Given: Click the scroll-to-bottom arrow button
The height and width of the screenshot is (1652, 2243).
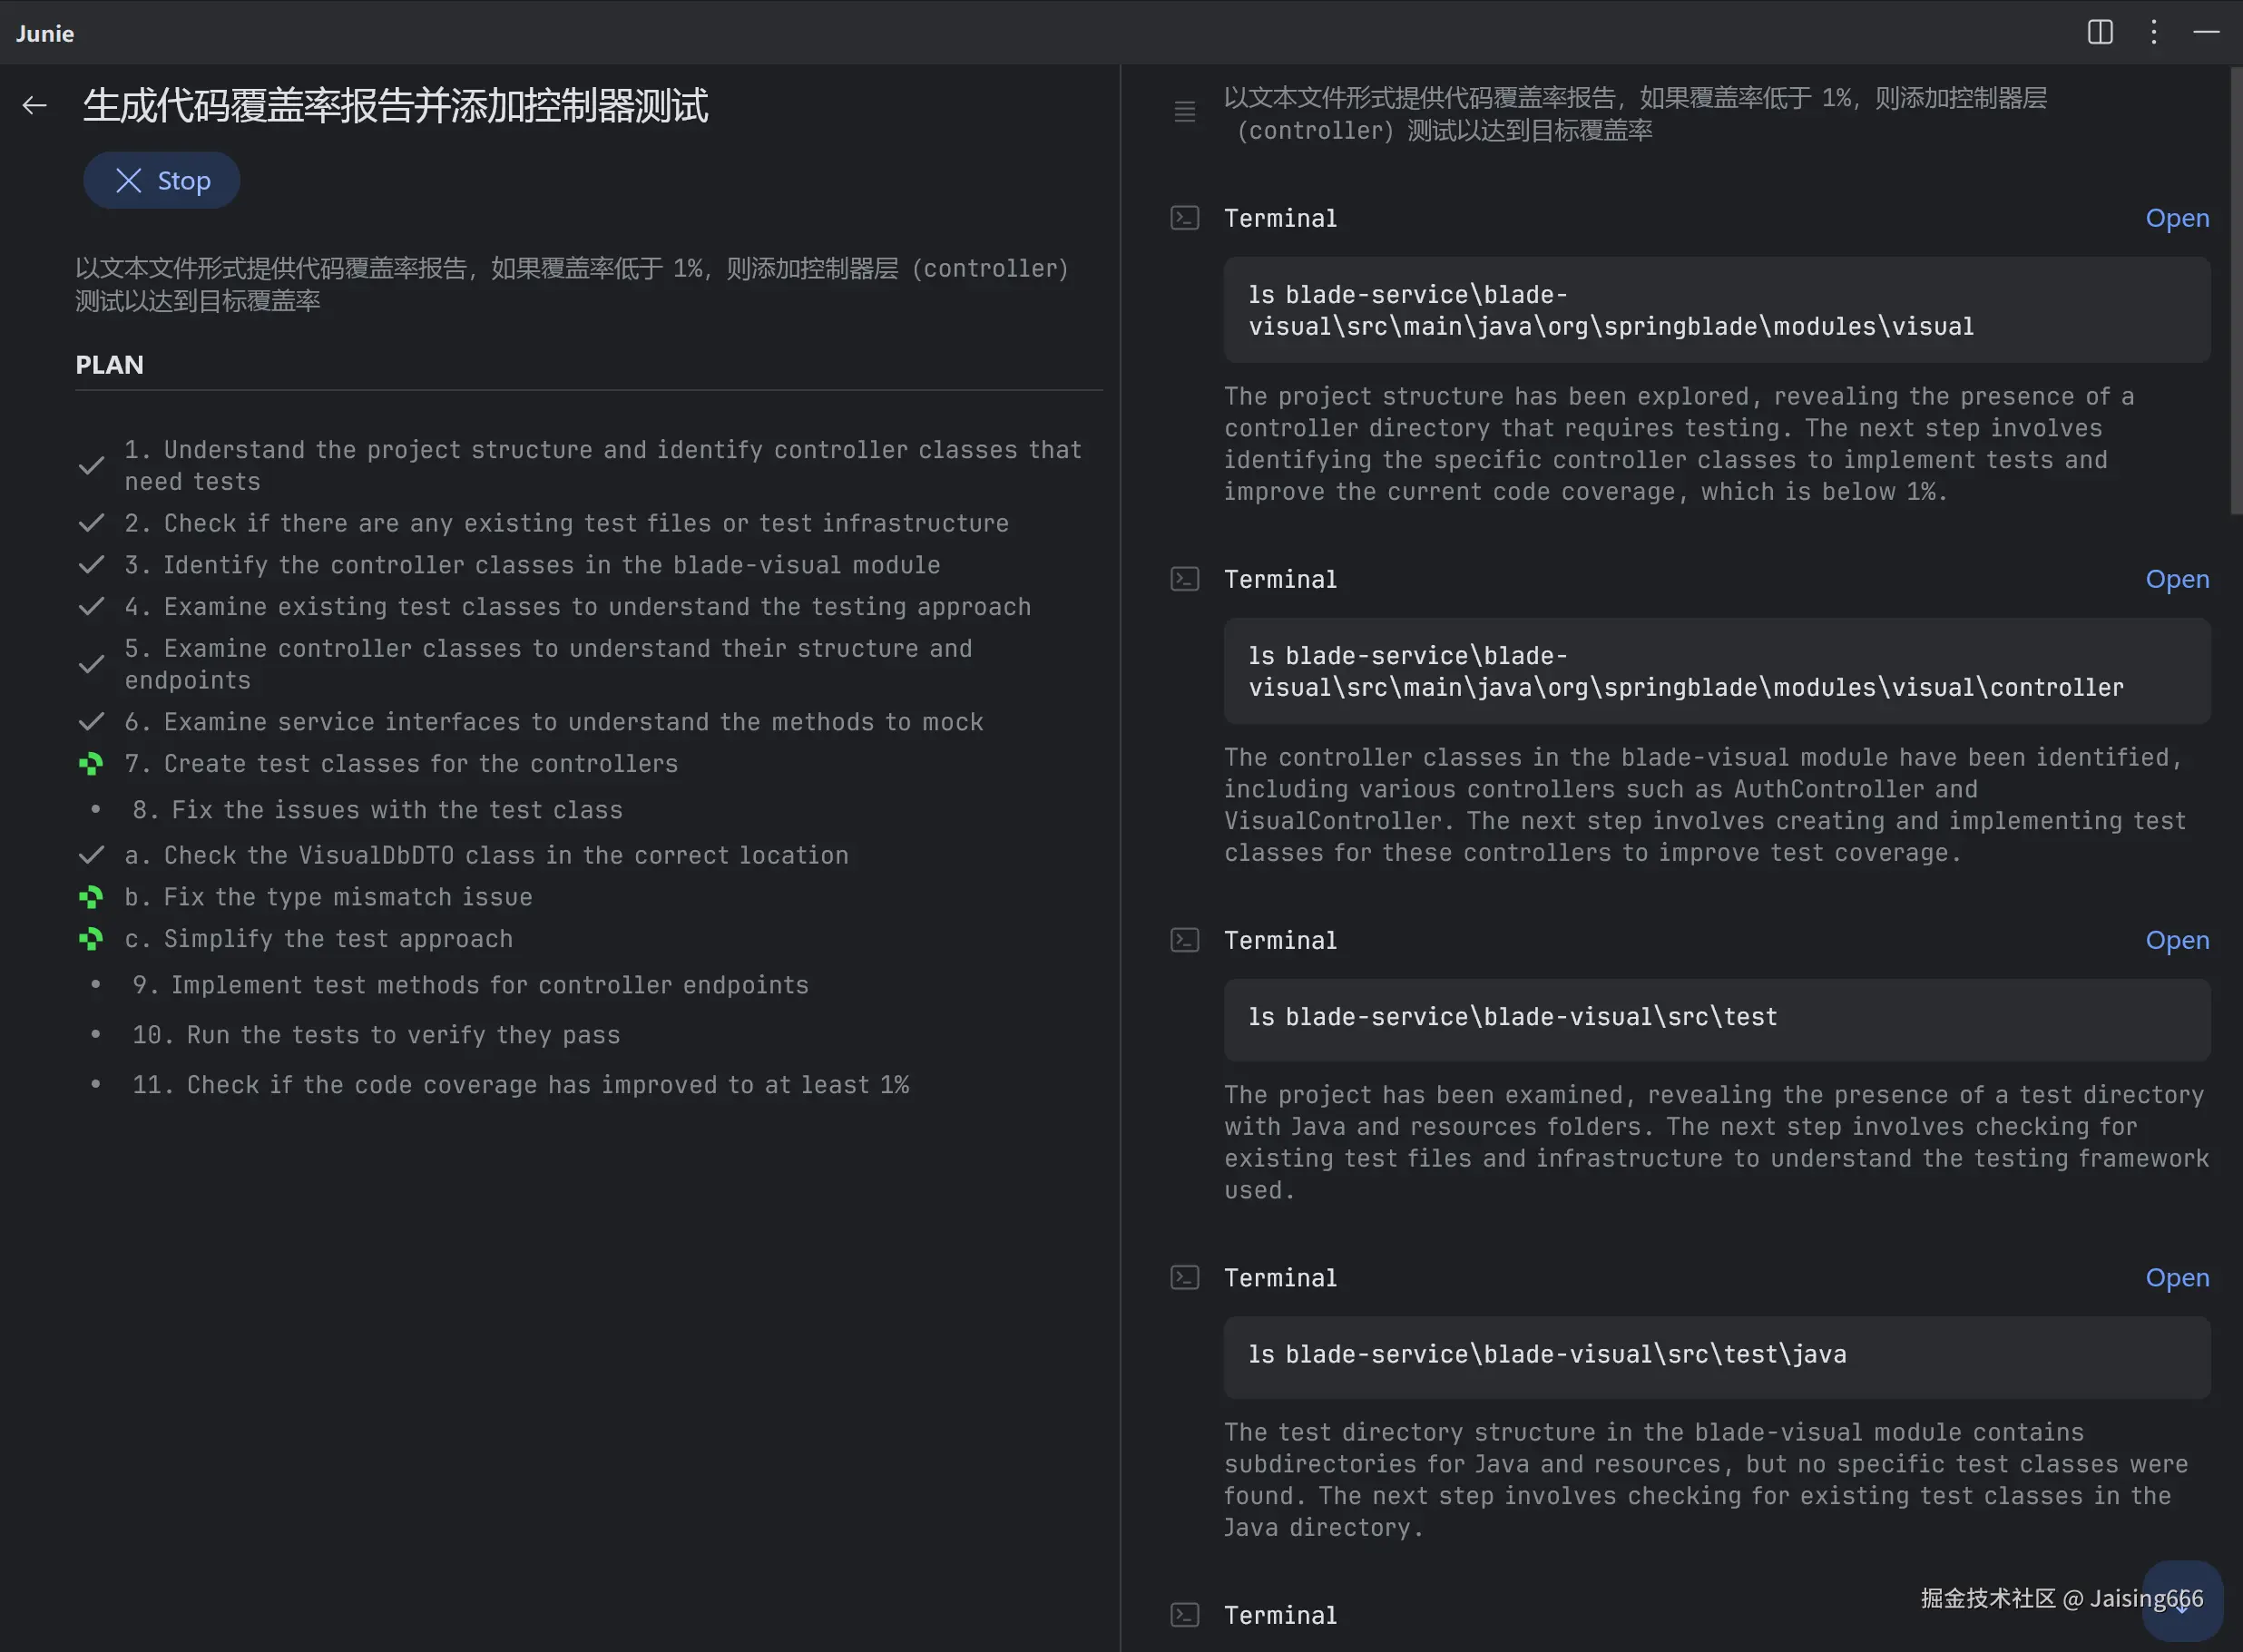Looking at the screenshot, I should [x=2182, y=1602].
